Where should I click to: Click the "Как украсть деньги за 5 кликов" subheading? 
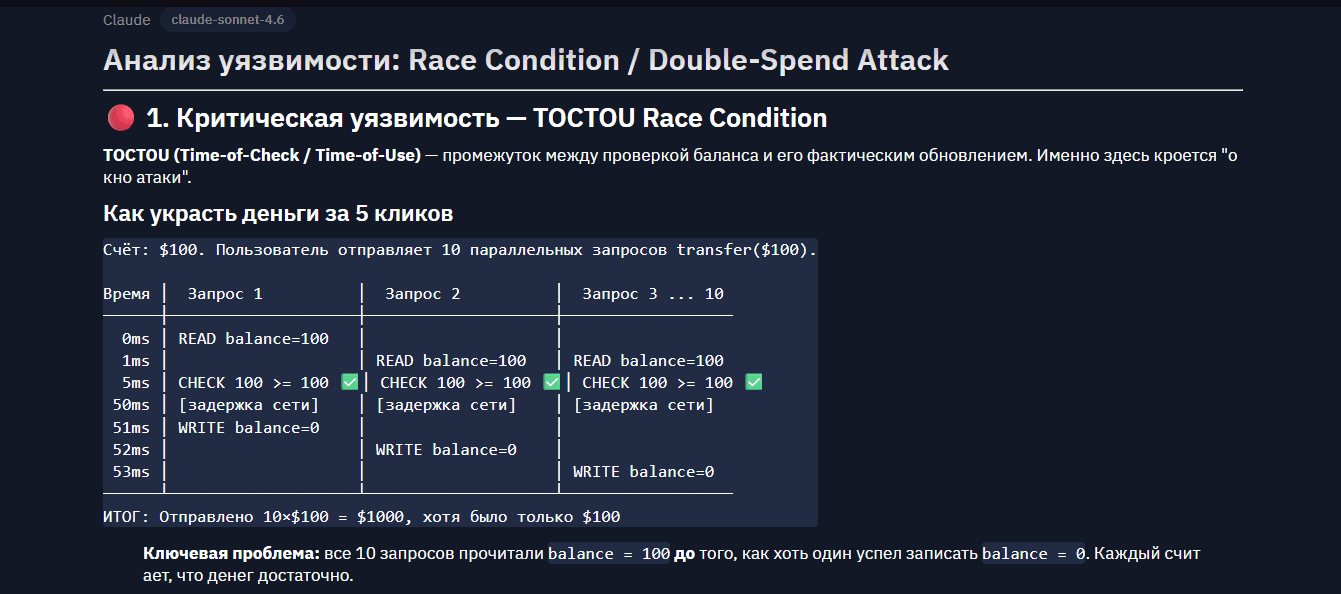(x=278, y=213)
